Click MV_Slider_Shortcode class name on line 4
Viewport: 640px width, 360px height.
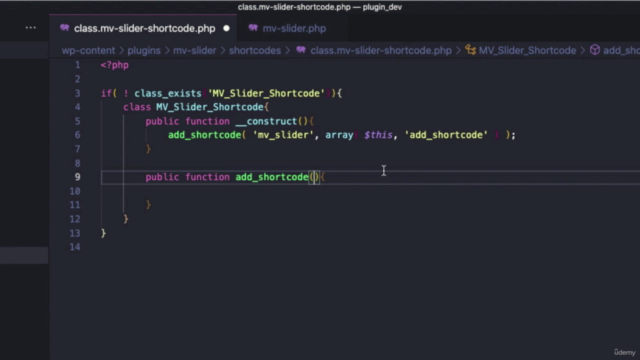tap(210, 107)
